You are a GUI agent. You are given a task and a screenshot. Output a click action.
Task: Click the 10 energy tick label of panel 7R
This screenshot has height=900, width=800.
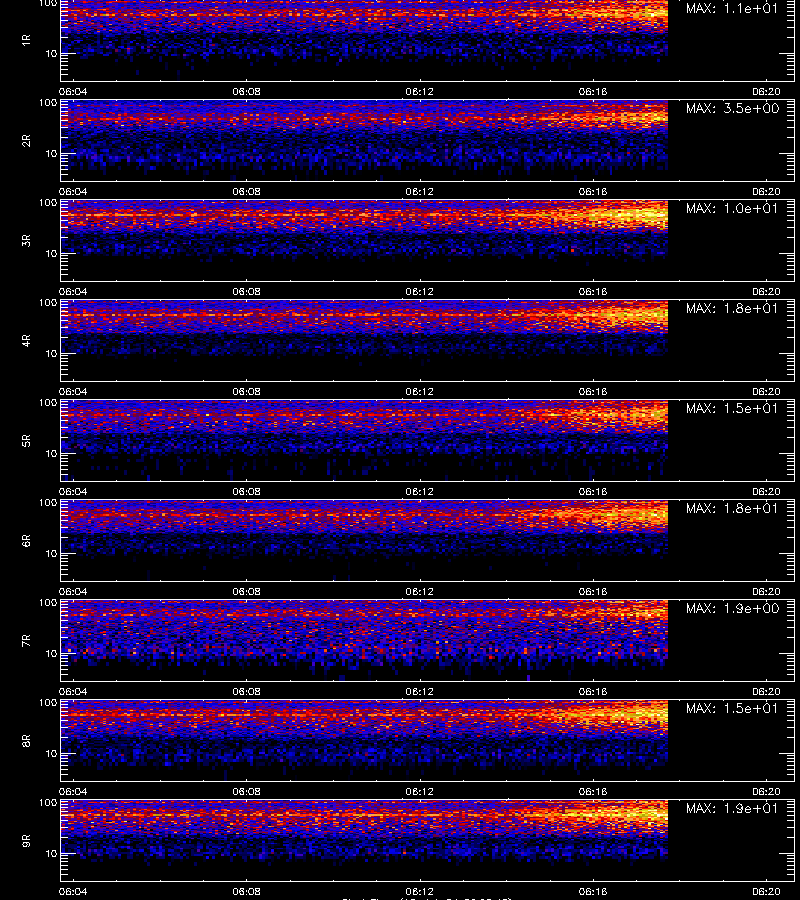click(51, 653)
